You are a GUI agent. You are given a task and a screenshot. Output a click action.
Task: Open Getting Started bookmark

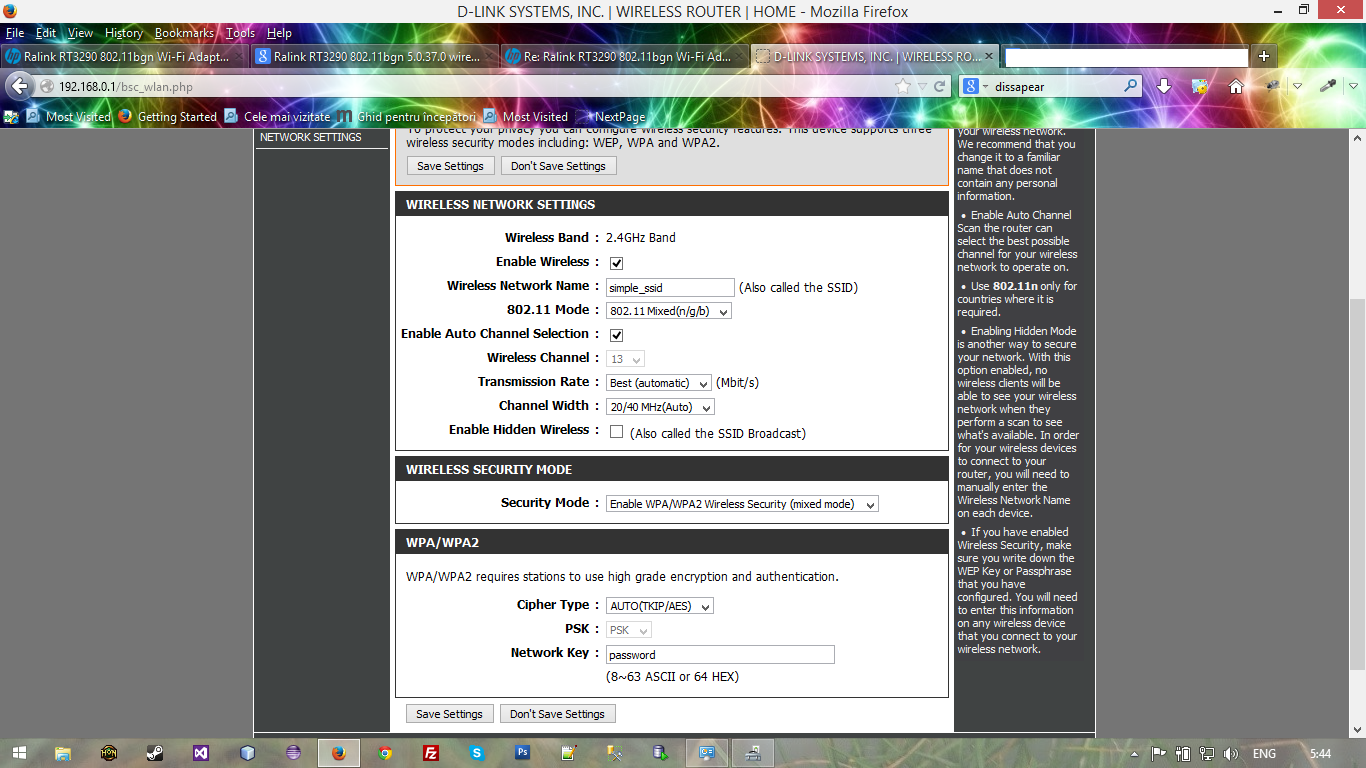click(x=167, y=117)
